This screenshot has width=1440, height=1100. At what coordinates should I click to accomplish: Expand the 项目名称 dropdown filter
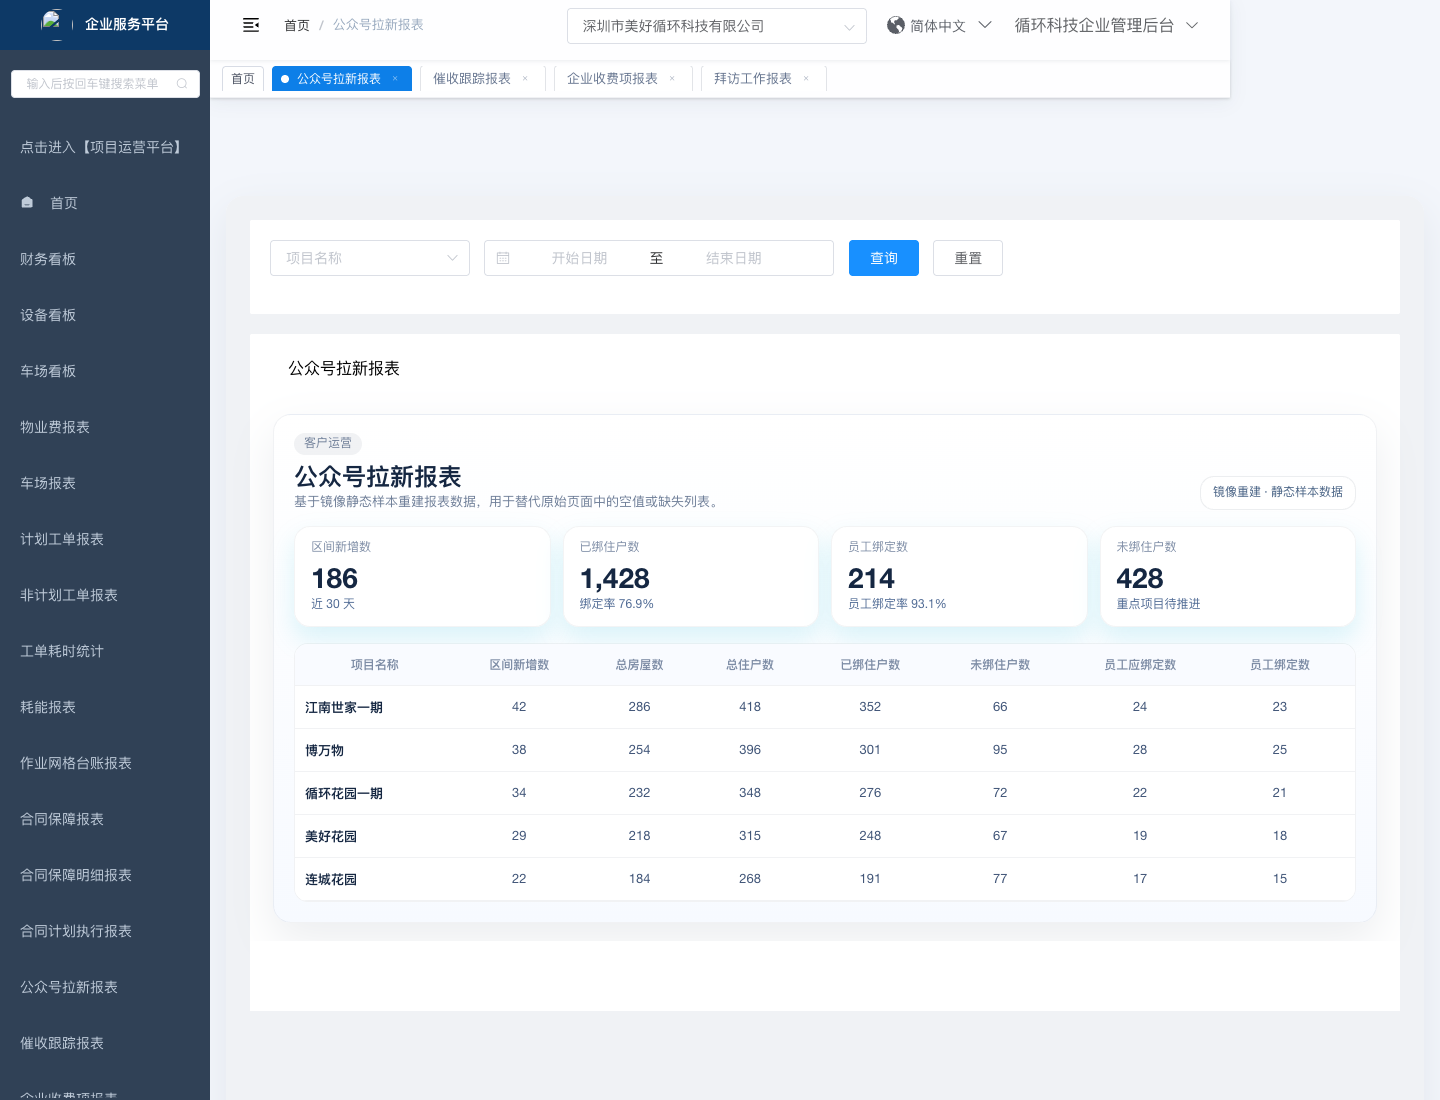(369, 258)
